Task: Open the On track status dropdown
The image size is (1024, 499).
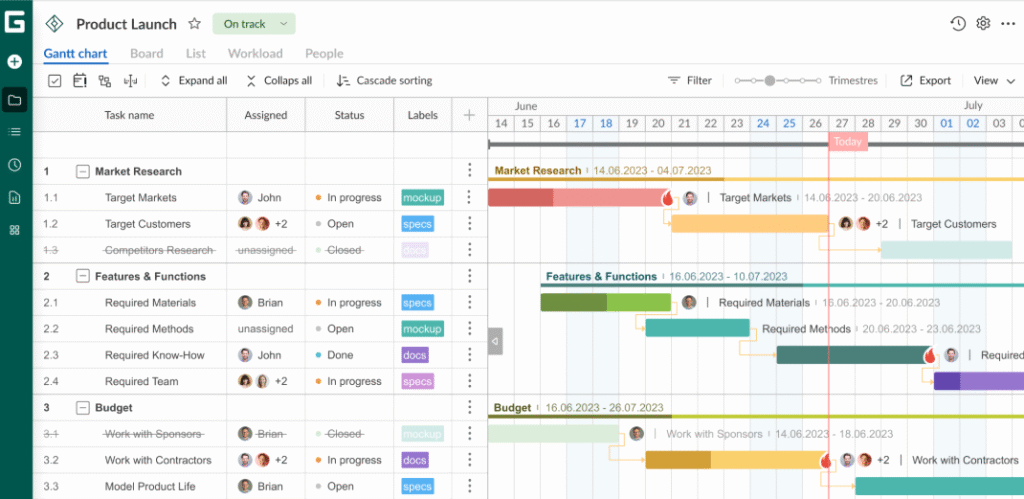Action: click(254, 24)
